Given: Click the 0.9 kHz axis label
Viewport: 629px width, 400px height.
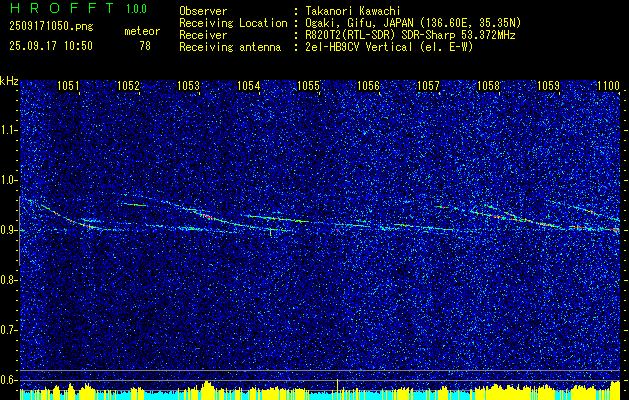Looking at the screenshot, I should [x=8, y=230].
